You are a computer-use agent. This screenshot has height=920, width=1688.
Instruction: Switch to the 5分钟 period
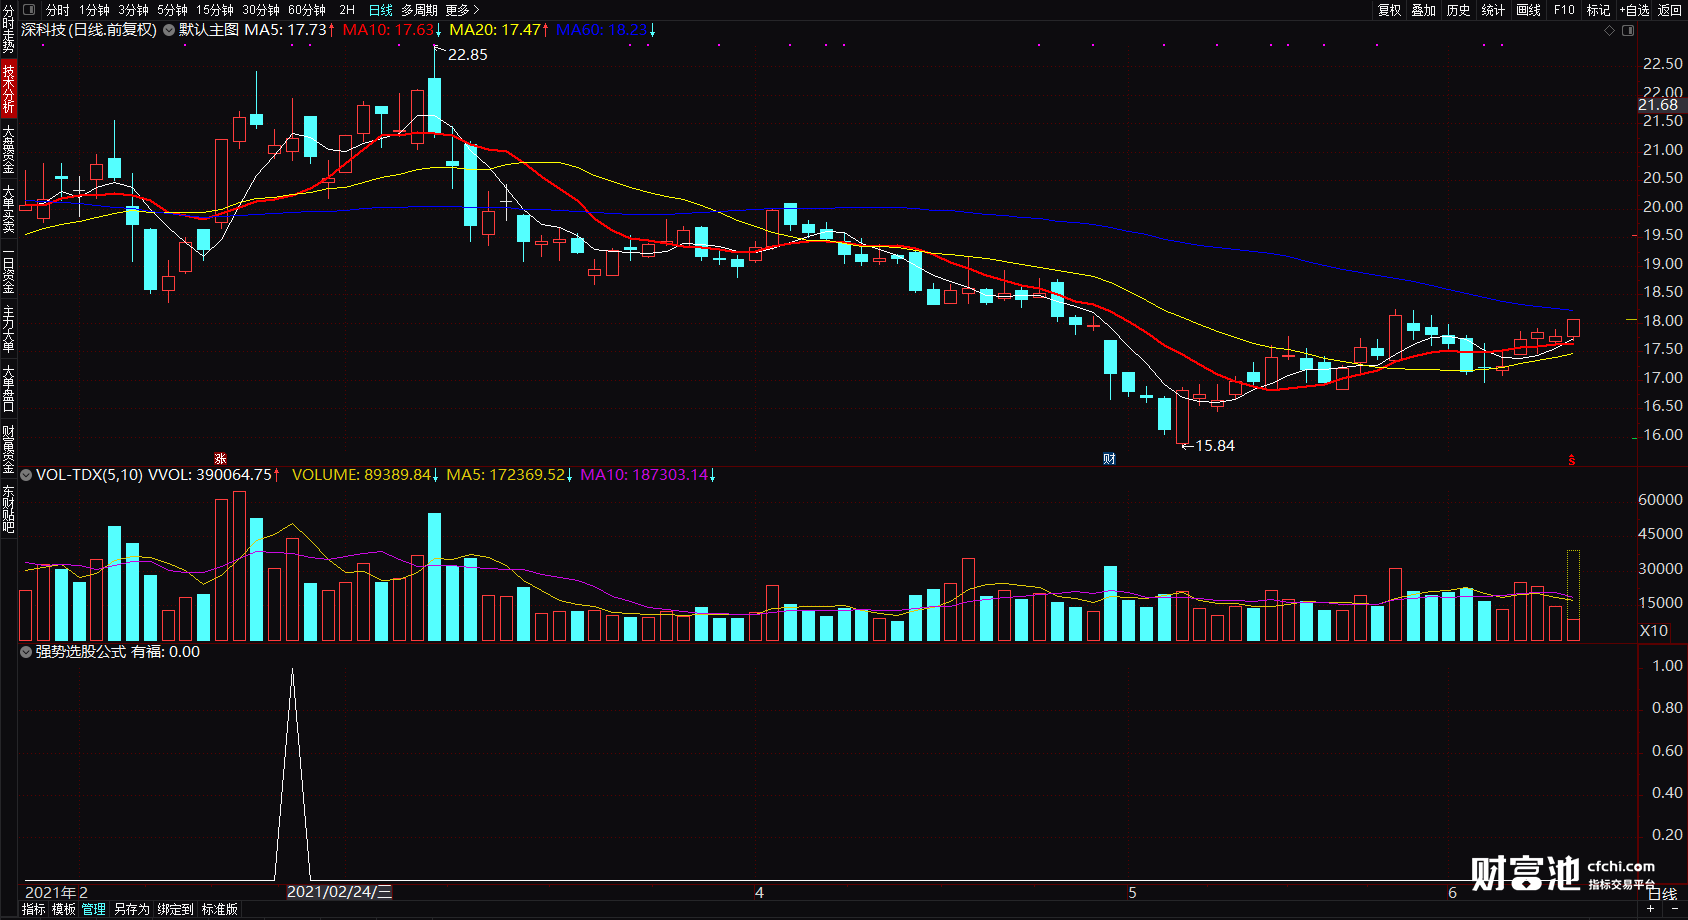[x=172, y=10]
